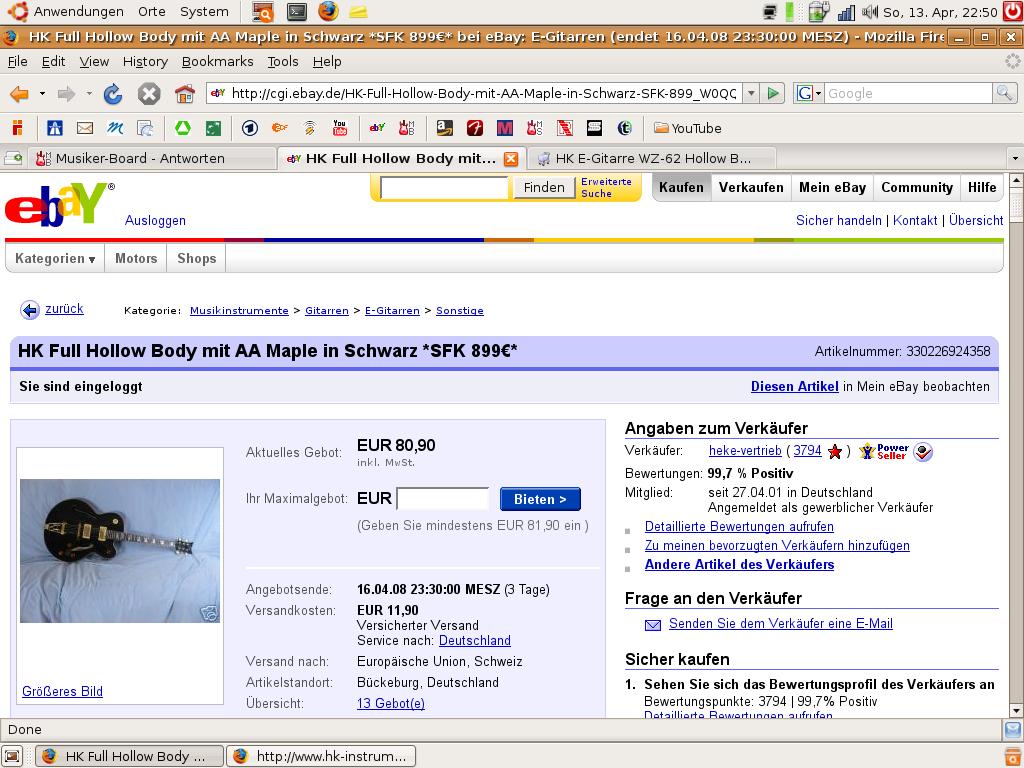The width and height of the screenshot is (1024, 768).
Task: Open the E-Gitarren category breadcrumb
Action: (392, 311)
